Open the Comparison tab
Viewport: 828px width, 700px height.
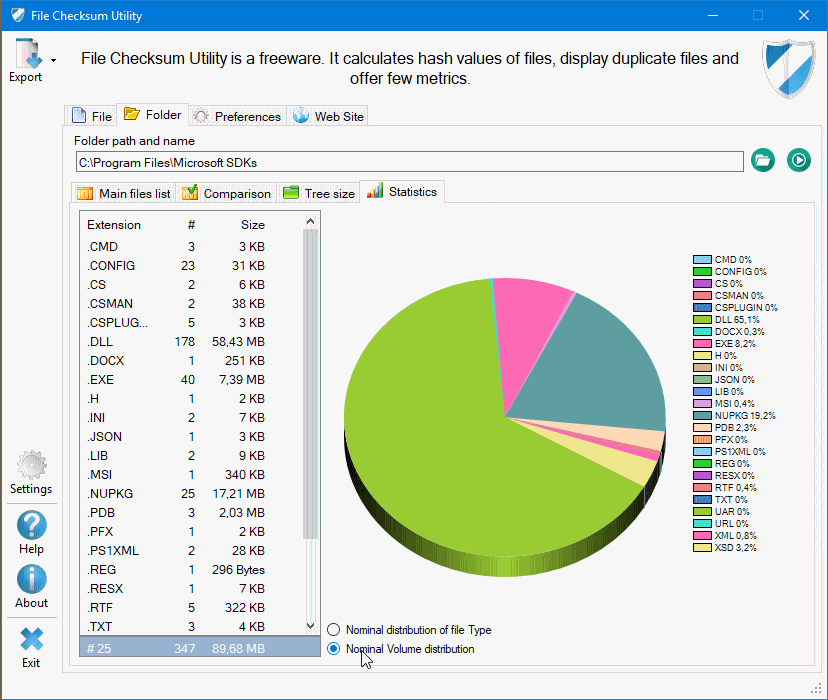pyautogui.click(x=227, y=194)
